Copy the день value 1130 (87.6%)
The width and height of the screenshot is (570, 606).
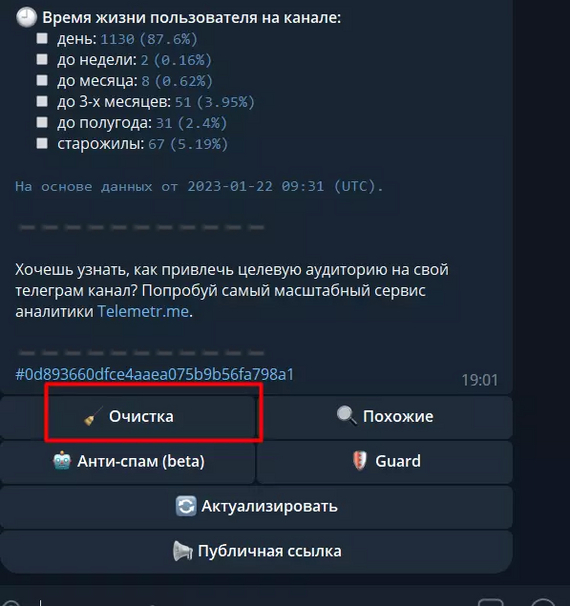click(149, 39)
